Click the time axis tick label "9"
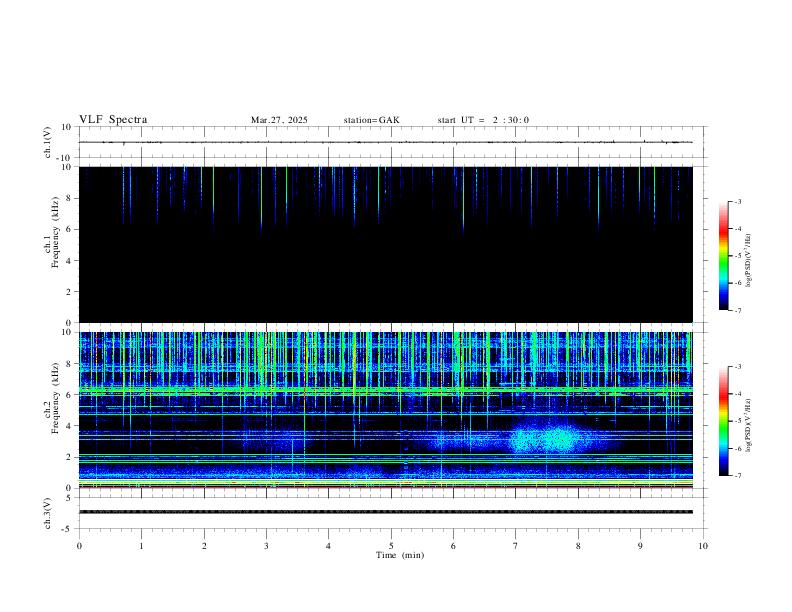Viewport: 792px width, 612px height. click(x=640, y=546)
